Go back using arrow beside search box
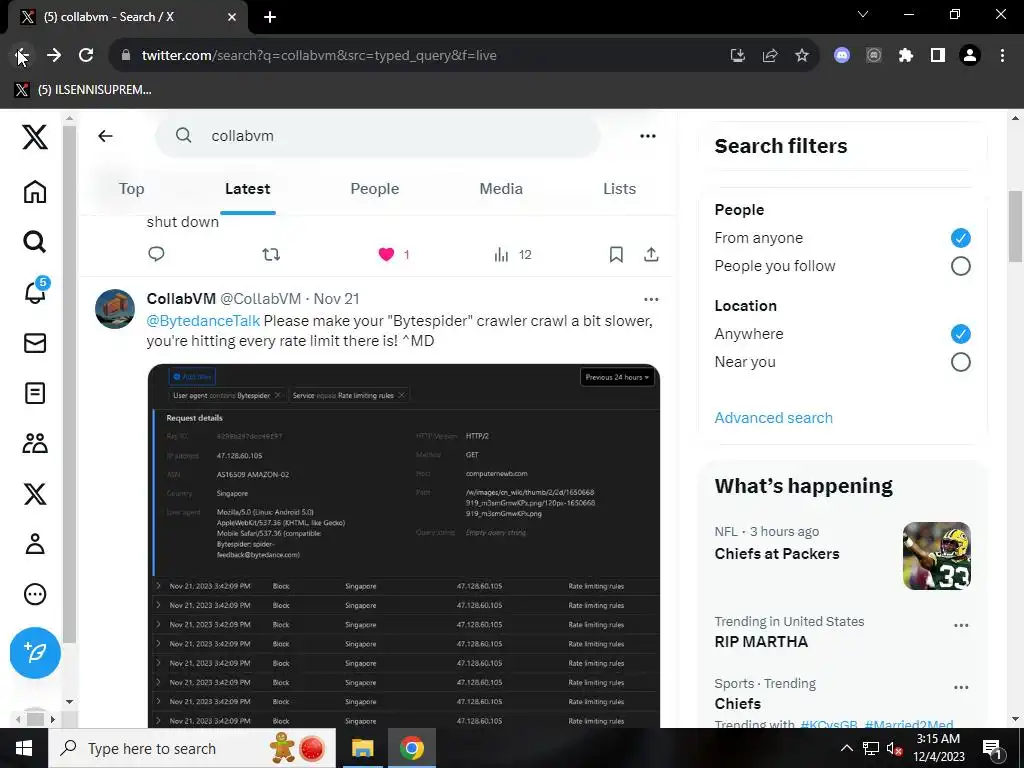The image size is (1024, 768). point(105,136)
